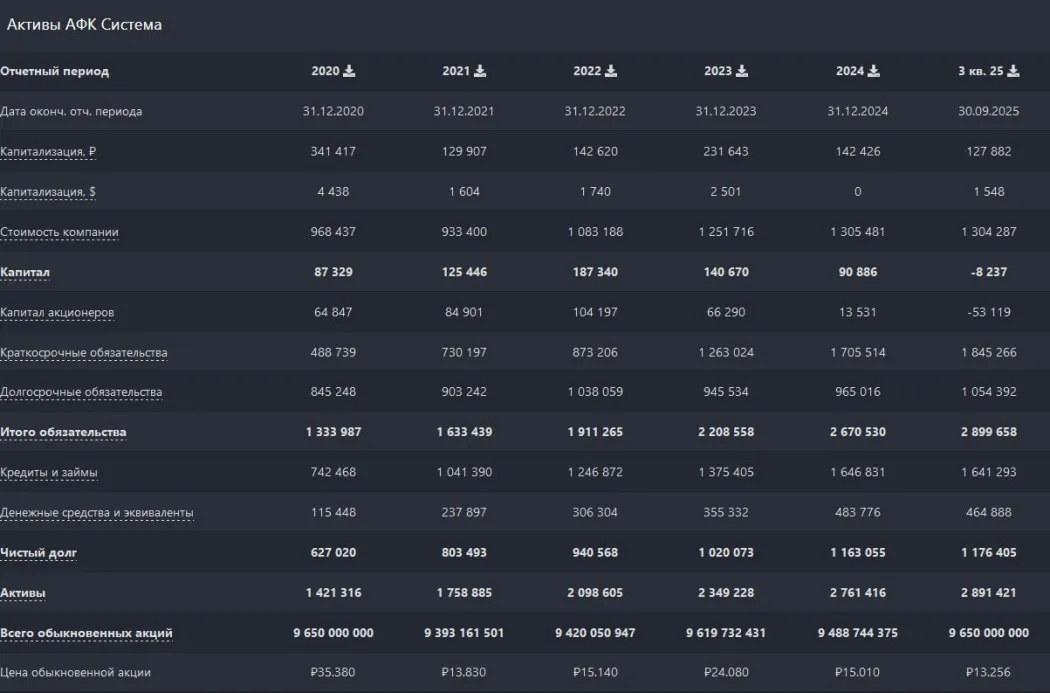Download the 2021 report
Image resolution: width=1050 pixels, height=693 pixels.
pyautogui.click(x=480, y=71)
